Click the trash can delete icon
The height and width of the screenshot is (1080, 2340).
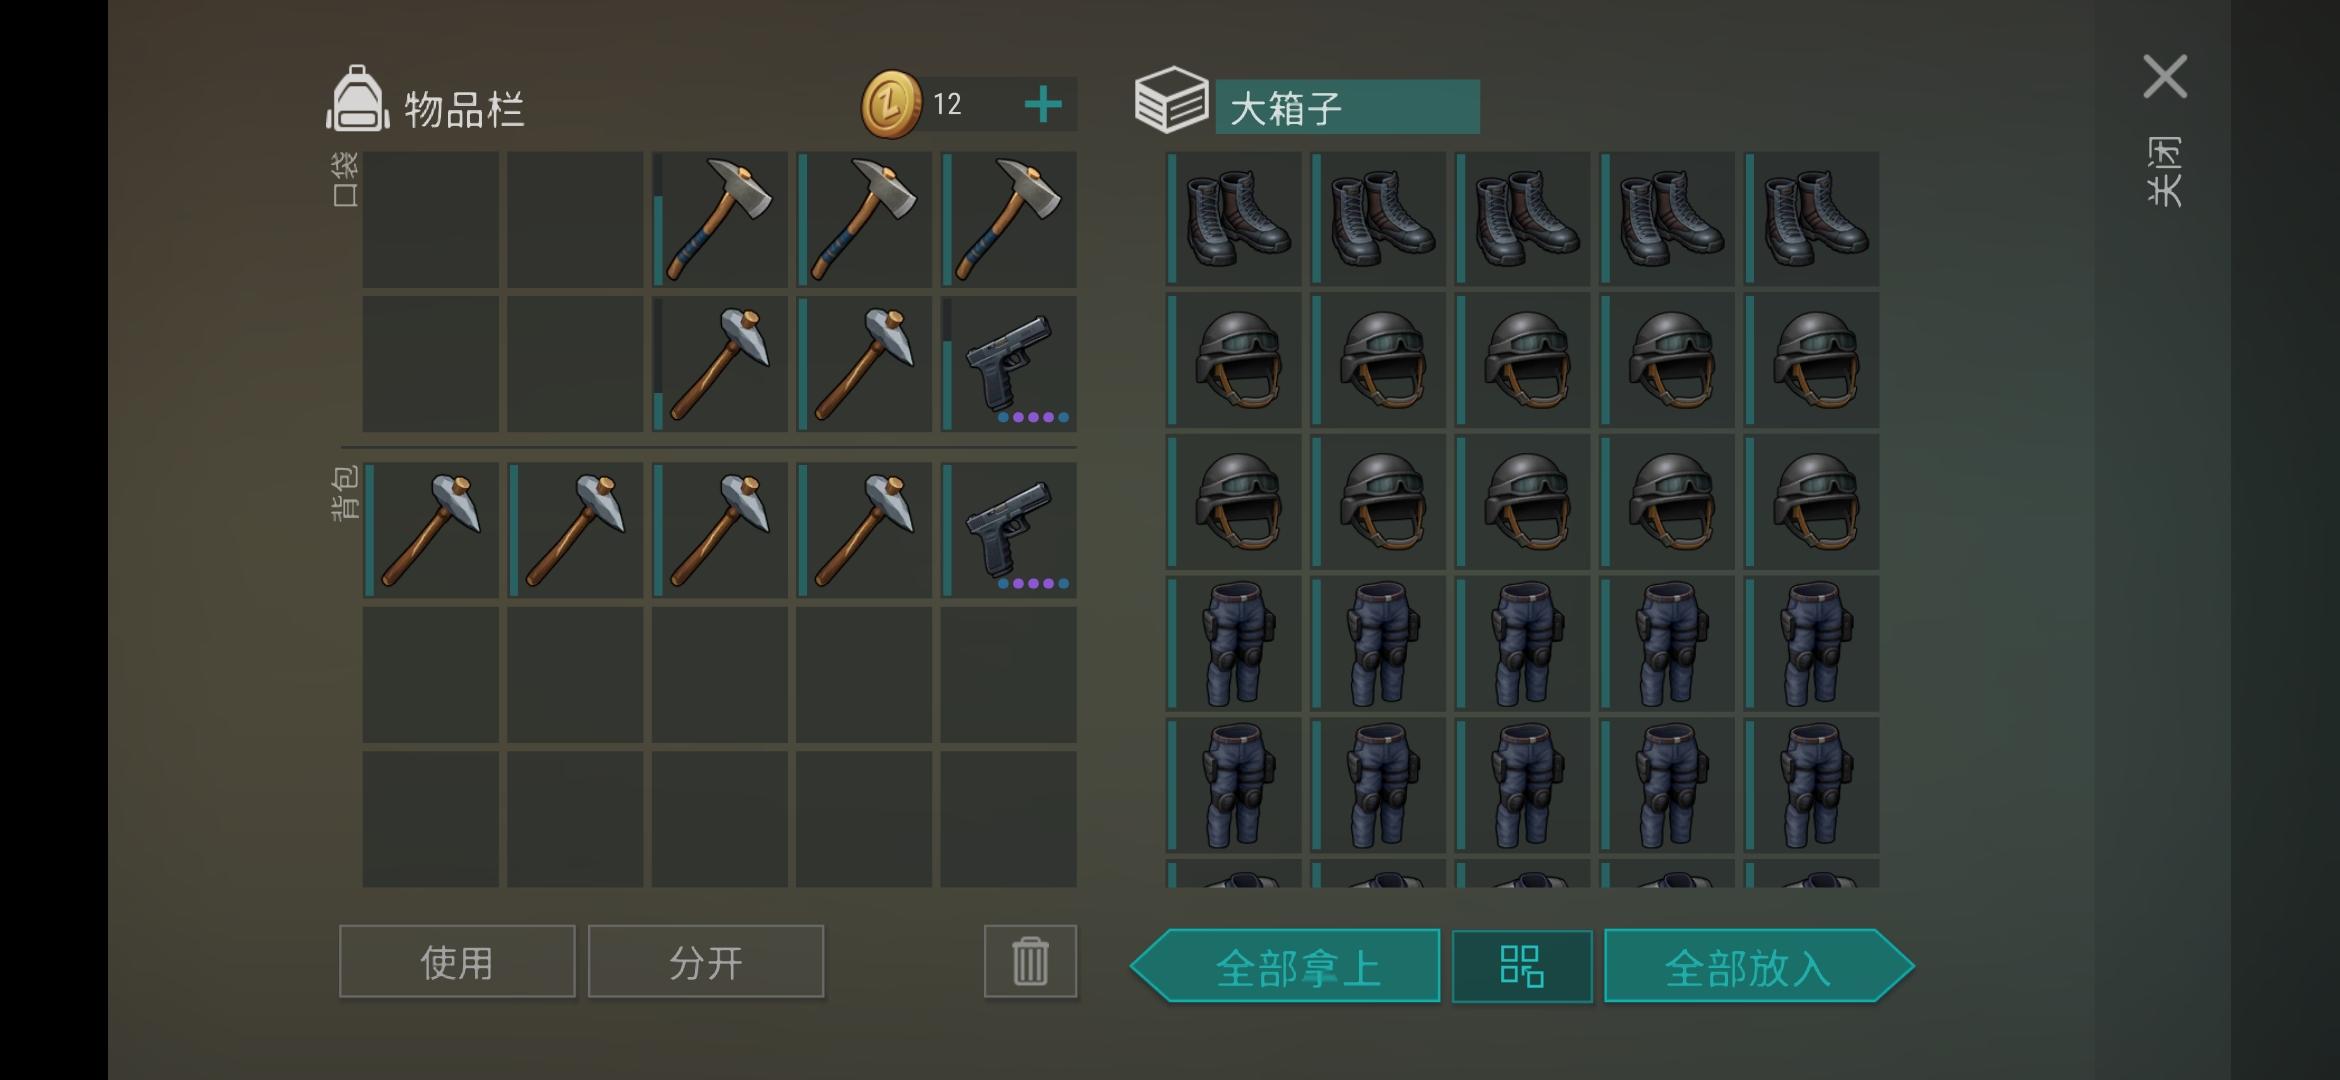pos(1030,961)
